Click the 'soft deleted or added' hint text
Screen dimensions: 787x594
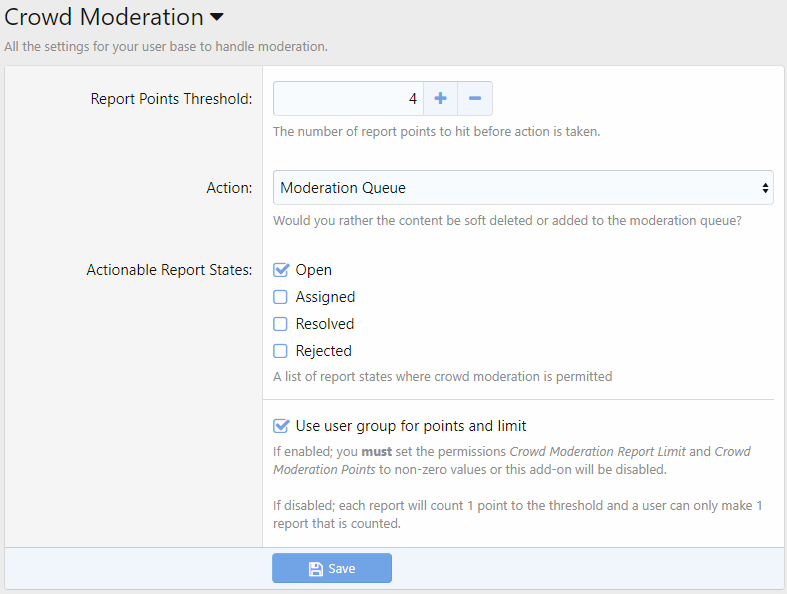(507, 220)
